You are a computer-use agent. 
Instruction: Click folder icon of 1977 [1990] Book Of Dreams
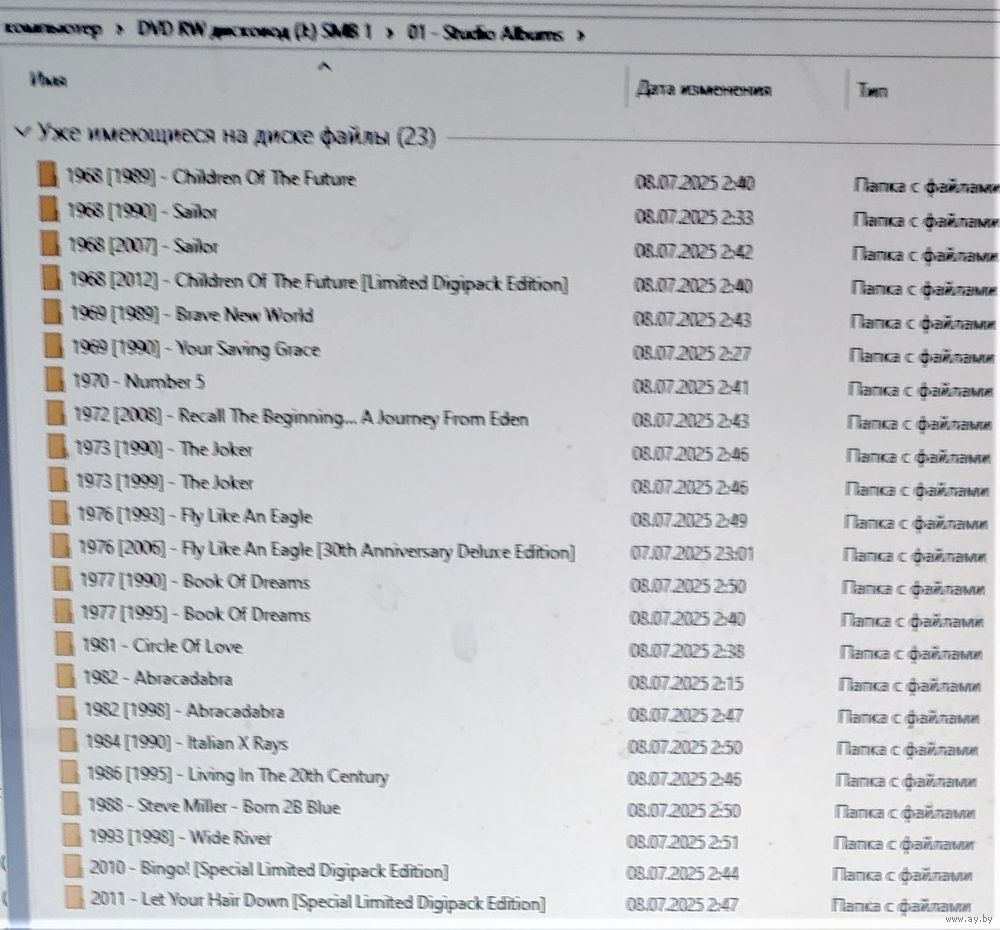(x=62, y=579)
